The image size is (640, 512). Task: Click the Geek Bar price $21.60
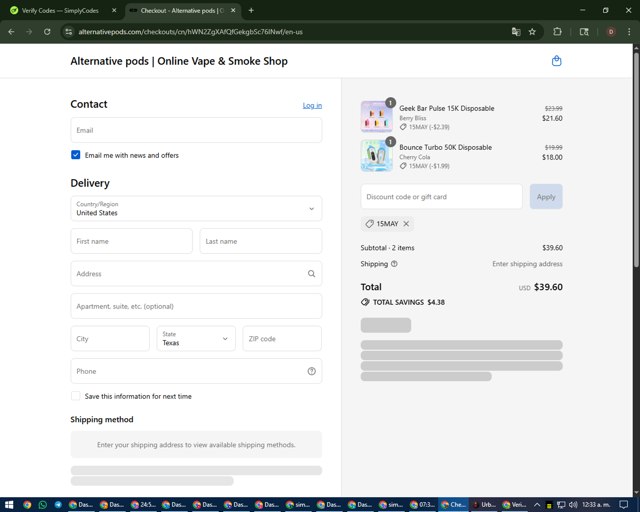pos(552,118)
